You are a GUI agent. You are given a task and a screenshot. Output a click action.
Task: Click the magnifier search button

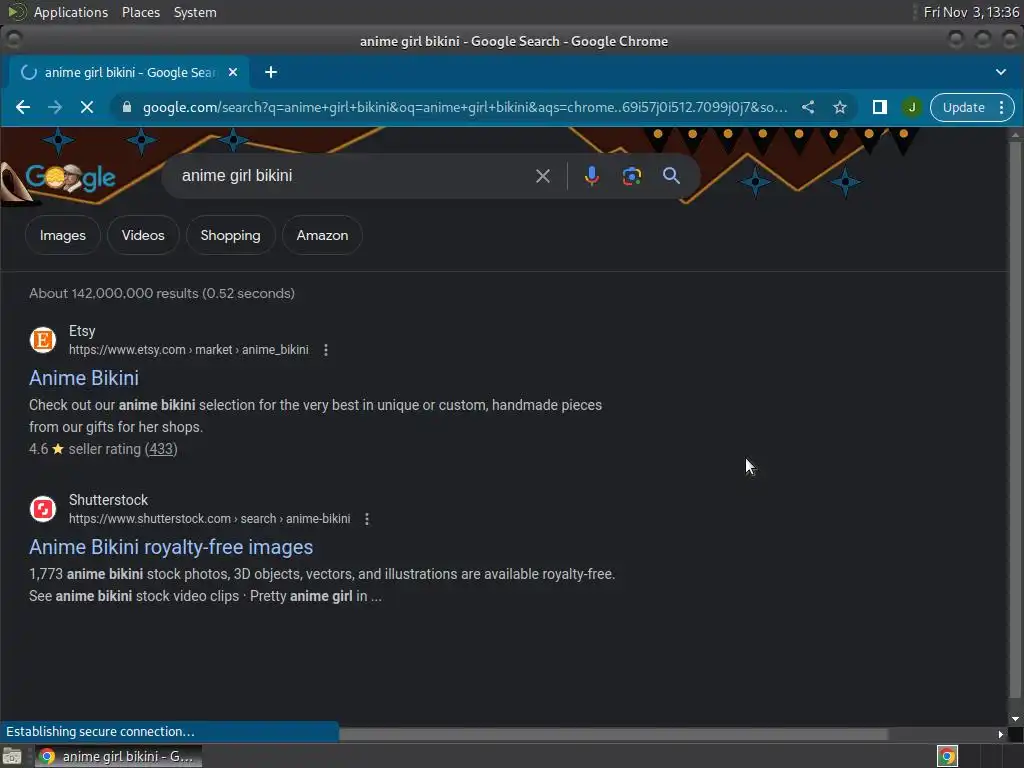pos(671,176)
